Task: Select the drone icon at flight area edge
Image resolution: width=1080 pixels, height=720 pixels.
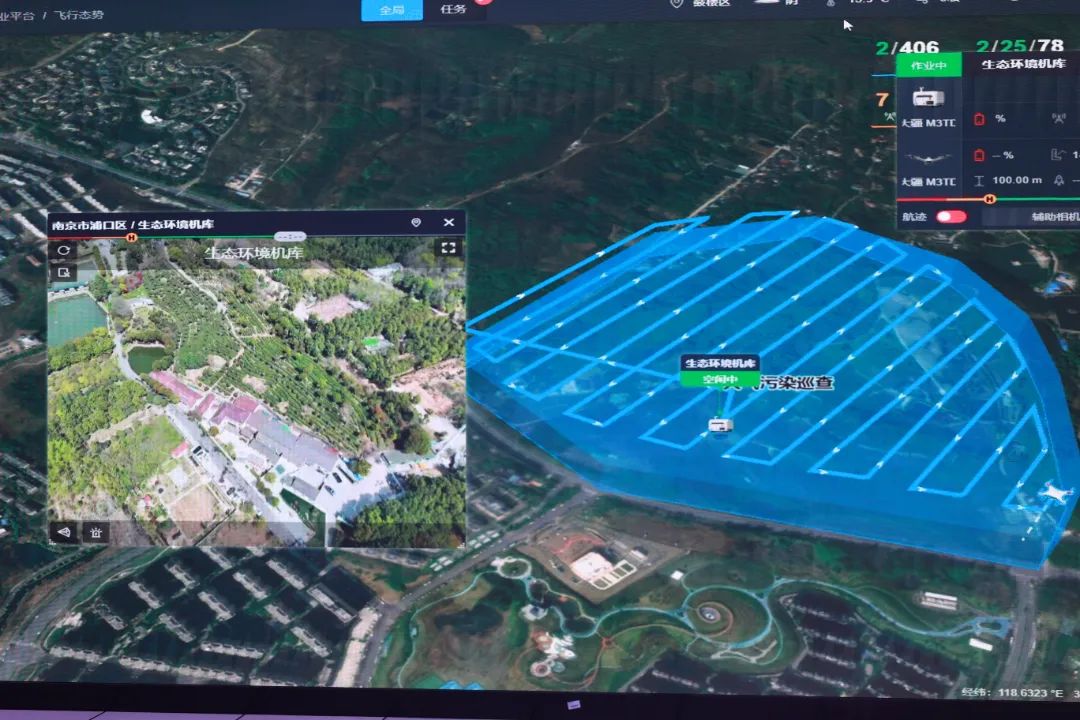Action: tap(1053, 492)
